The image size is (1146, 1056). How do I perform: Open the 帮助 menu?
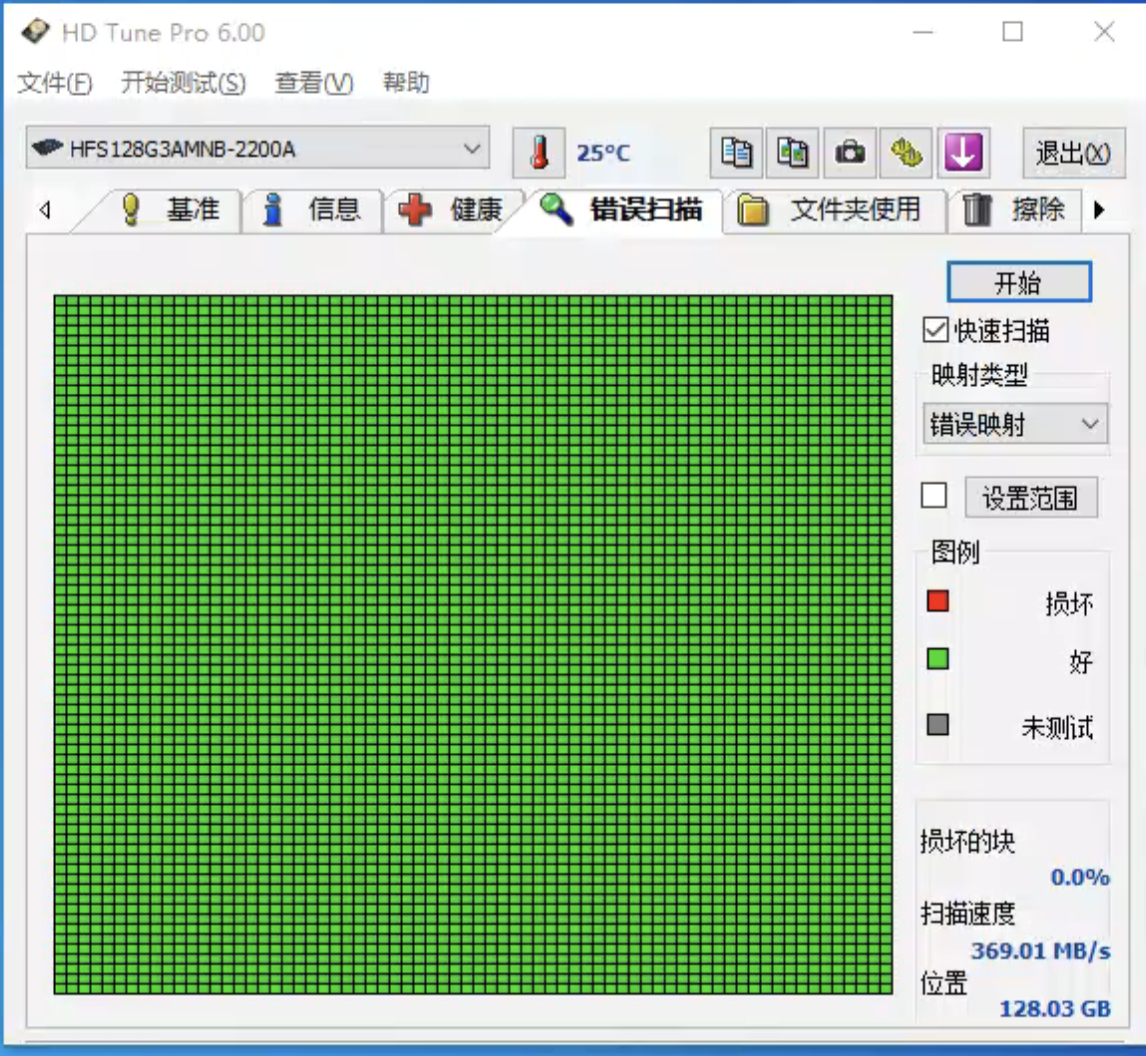click(406, 83)
